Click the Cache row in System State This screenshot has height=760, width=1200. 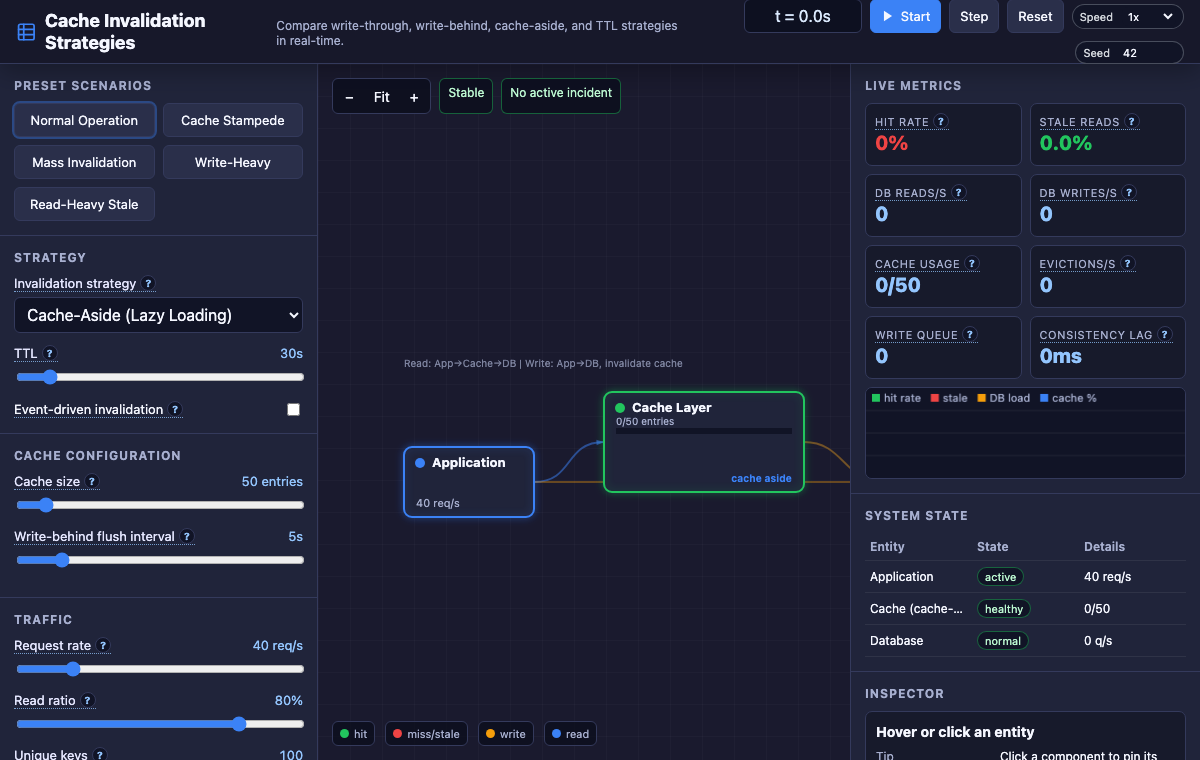pos(1025,609)
